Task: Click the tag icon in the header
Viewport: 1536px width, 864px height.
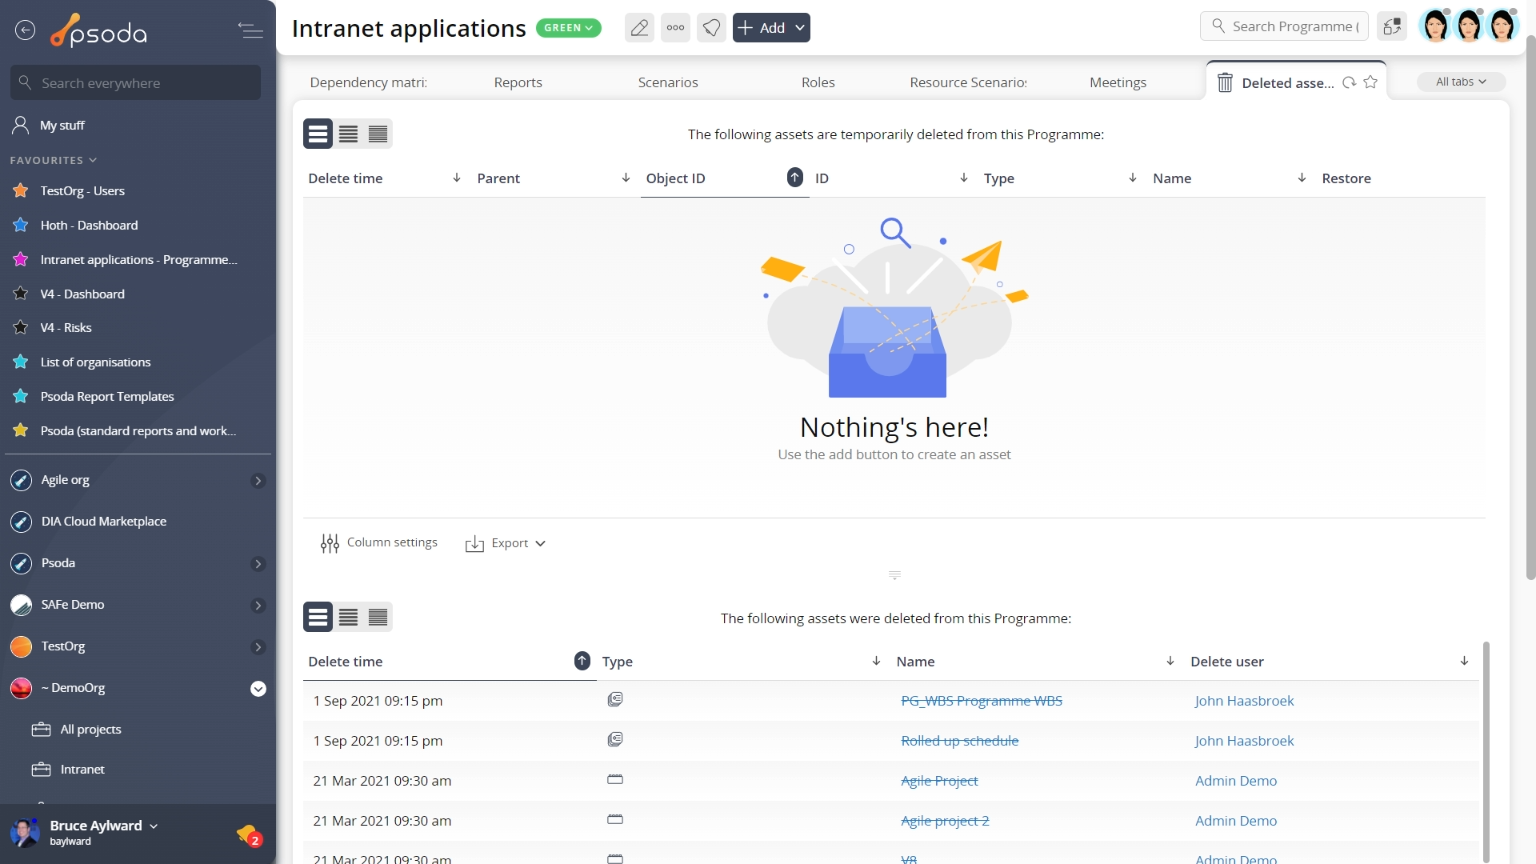Action: pyautogui.click(x=712, y=28)
